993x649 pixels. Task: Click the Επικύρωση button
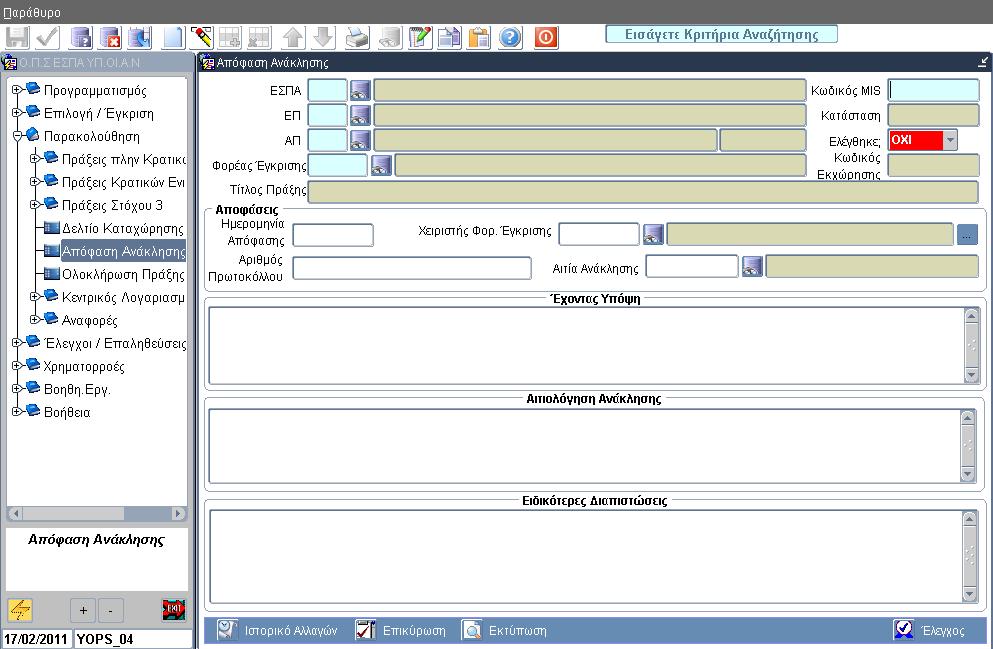pyautogui.click(x=400, y=631)
